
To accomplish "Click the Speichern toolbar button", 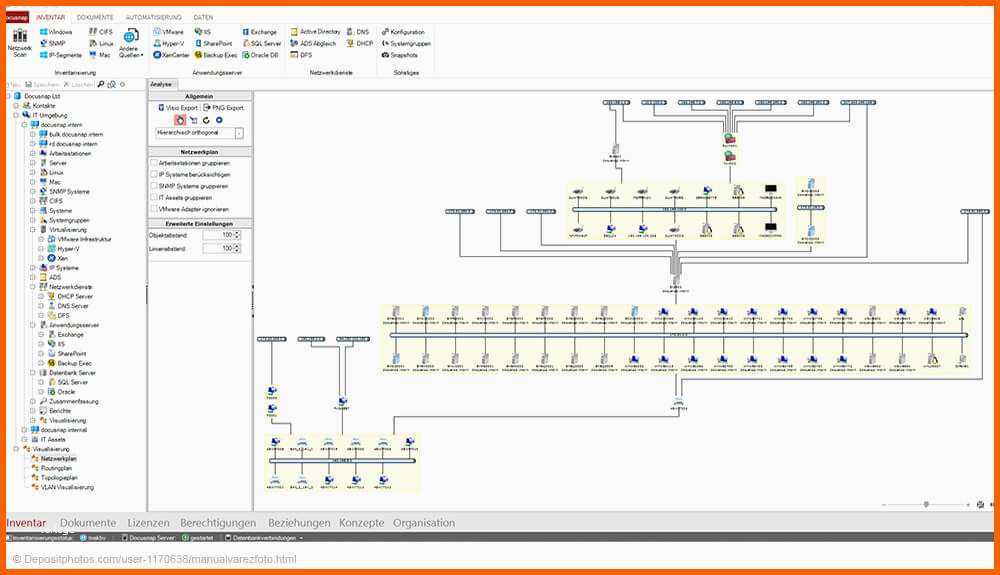I will tap(42, 84).
